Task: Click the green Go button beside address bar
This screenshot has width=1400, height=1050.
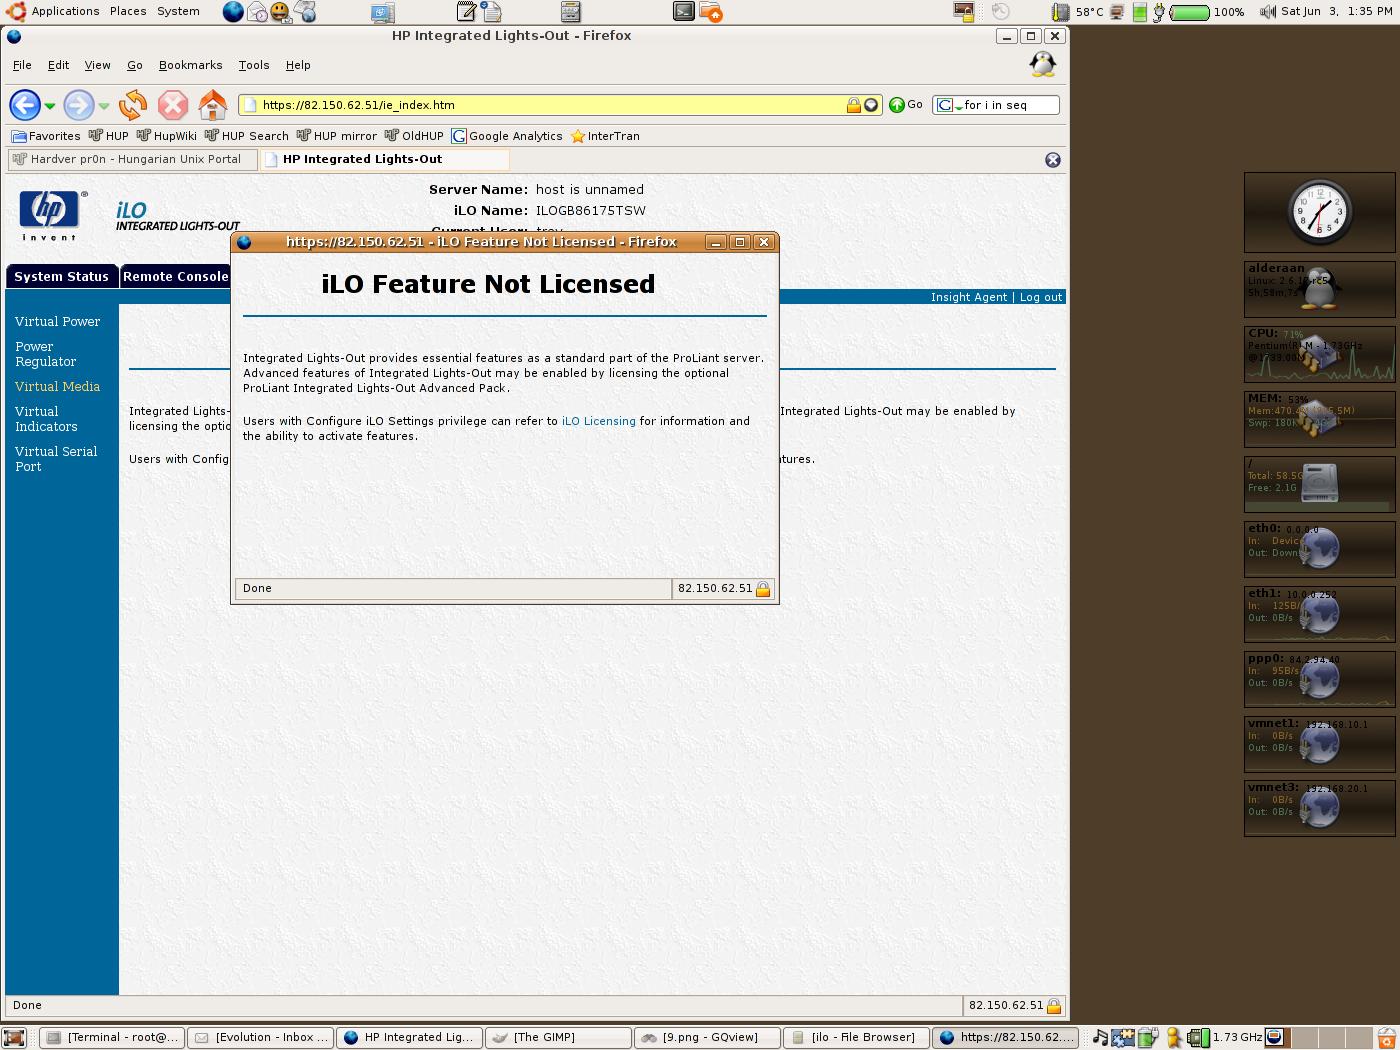Action: tap(906, 105)
